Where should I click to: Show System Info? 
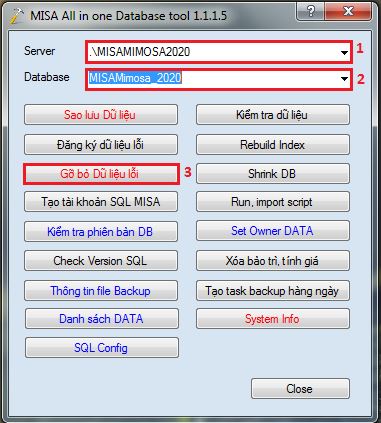point(273,319)
